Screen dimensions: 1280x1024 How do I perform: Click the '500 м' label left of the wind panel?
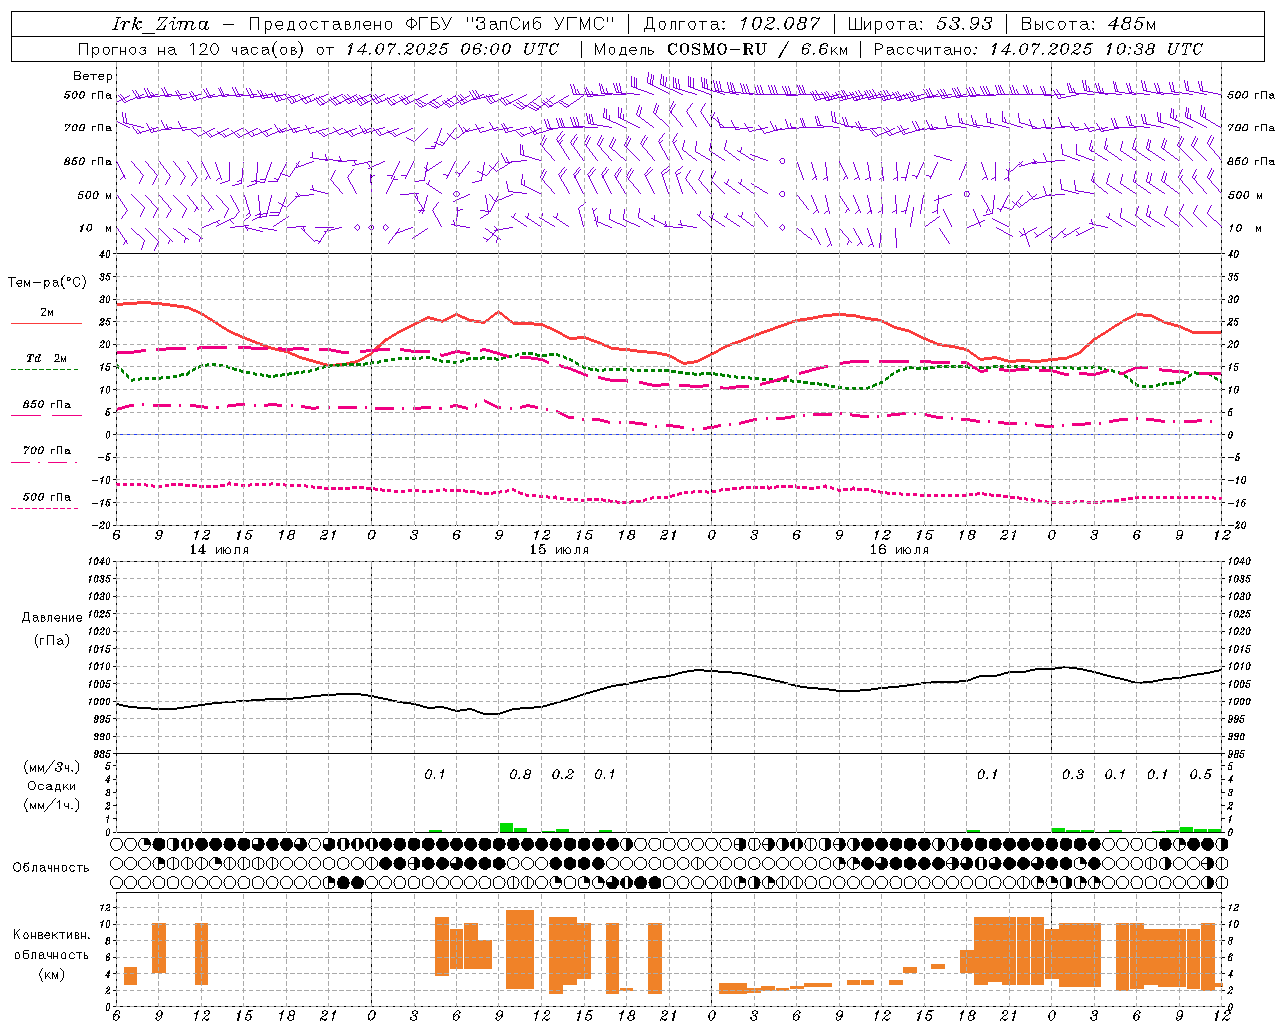click(95, 195)
